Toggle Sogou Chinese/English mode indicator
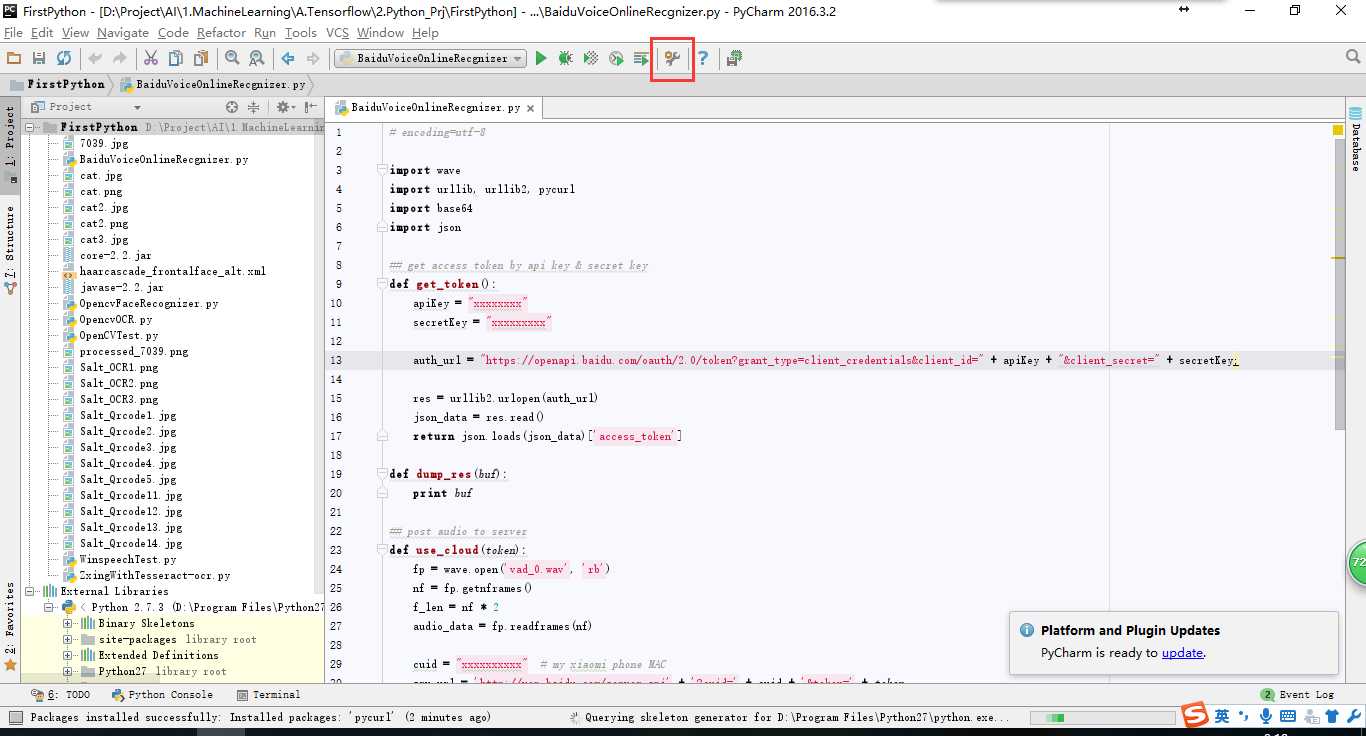 (1222, 716)
